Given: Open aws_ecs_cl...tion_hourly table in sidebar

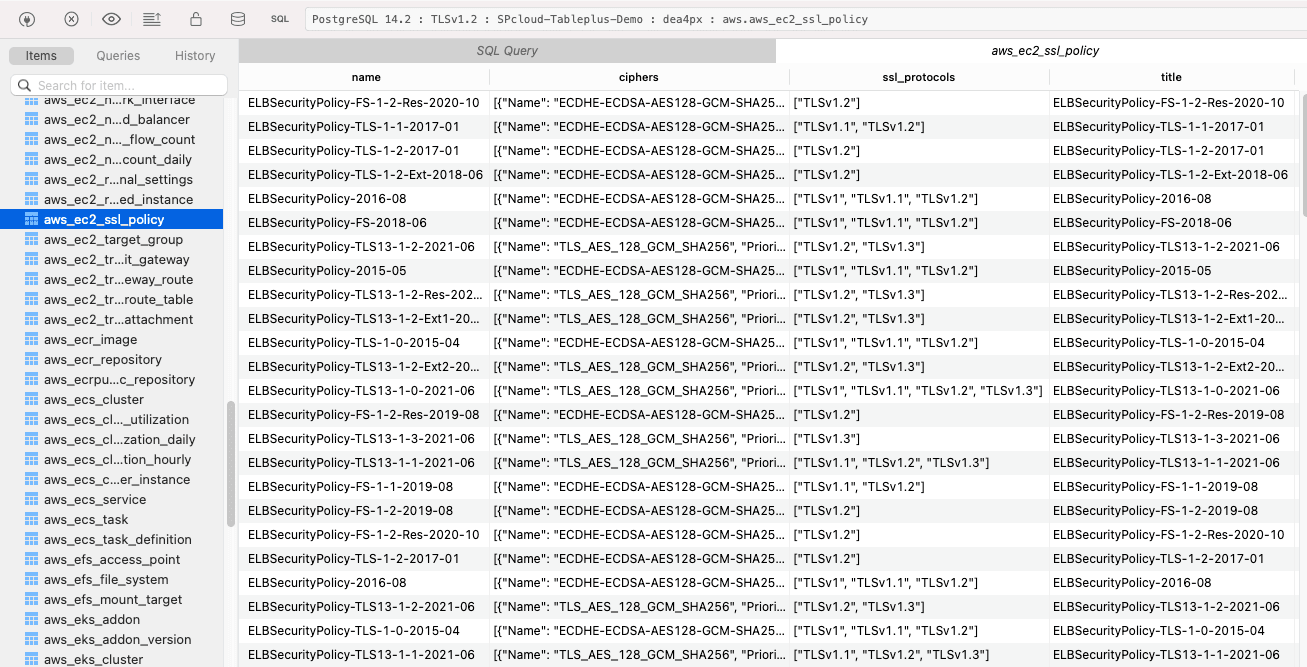Looking at the screenshot, I should (117, 460).
